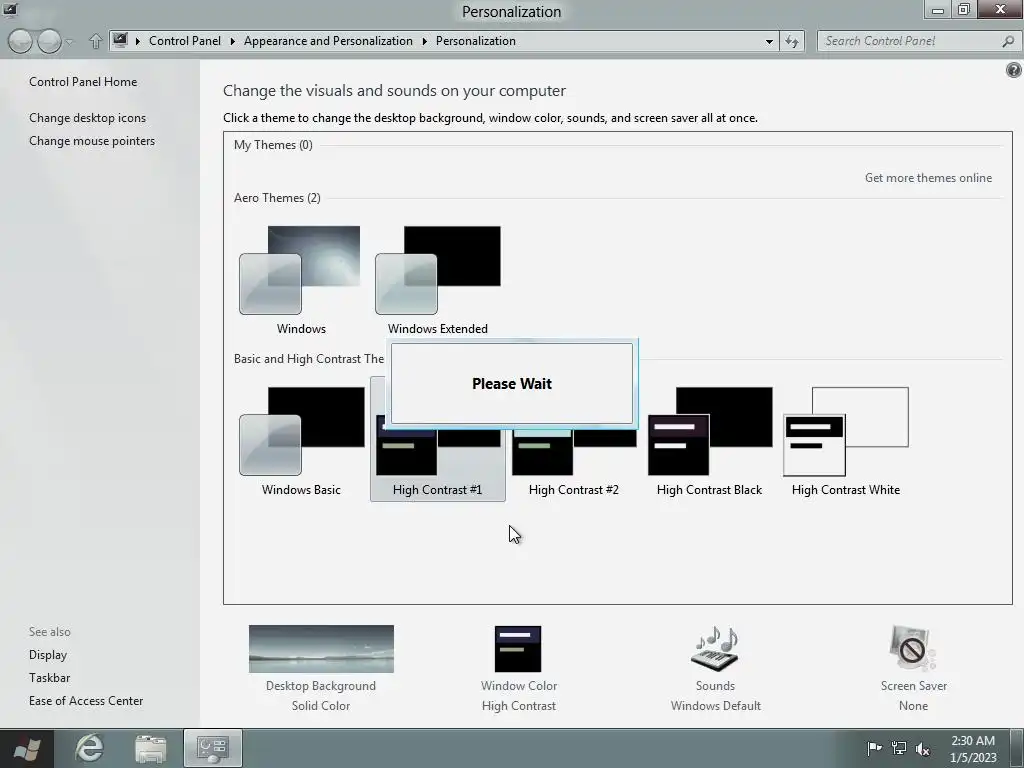The height and width of the screenshot is (768, 1024).
Task: Click the Forward navigation arrow
Action: point(49,41)
